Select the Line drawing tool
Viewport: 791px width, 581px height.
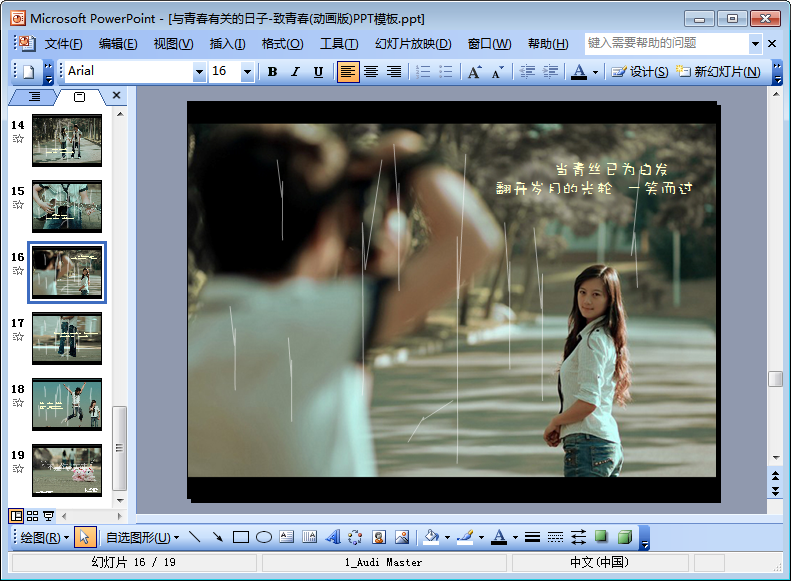point(195,537)
